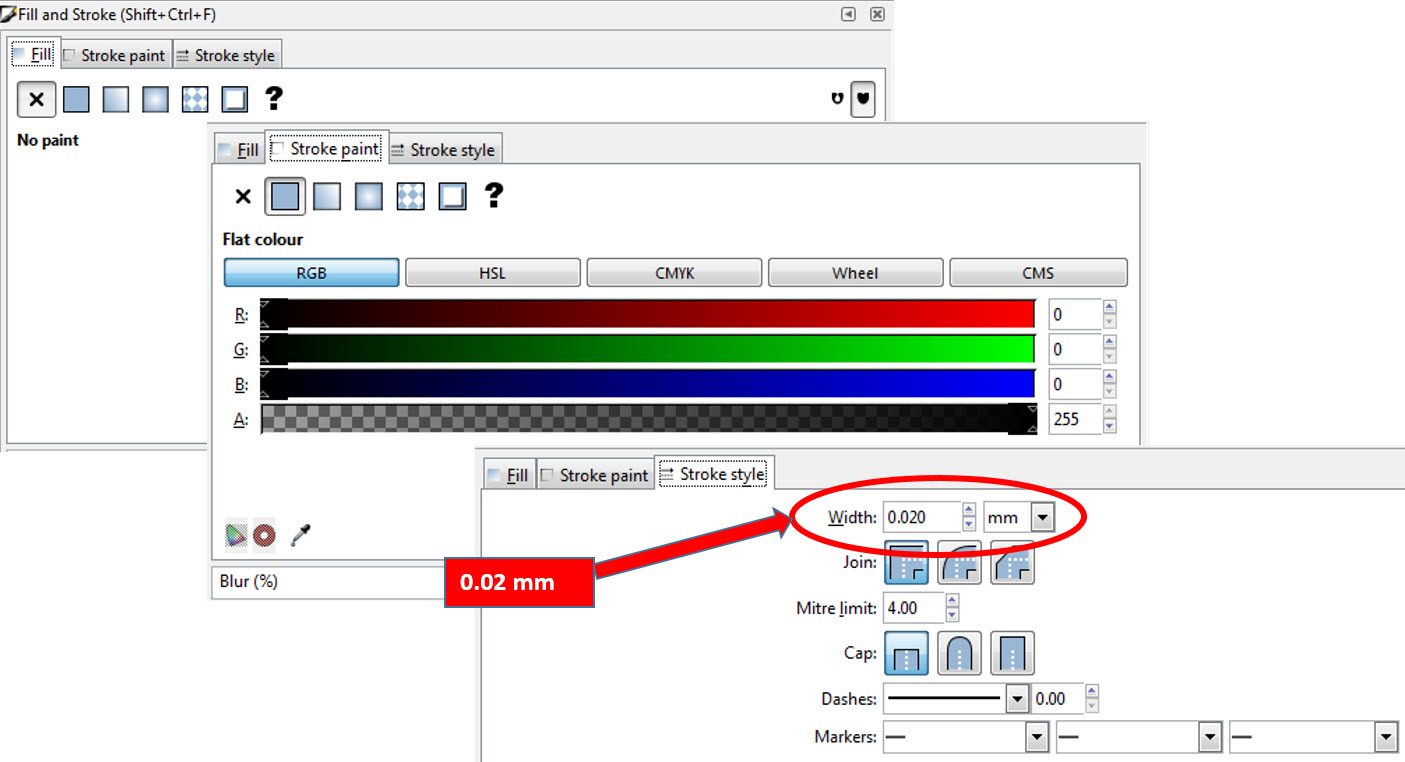Switch to CMYK colour mode

(x=674, y=273)
